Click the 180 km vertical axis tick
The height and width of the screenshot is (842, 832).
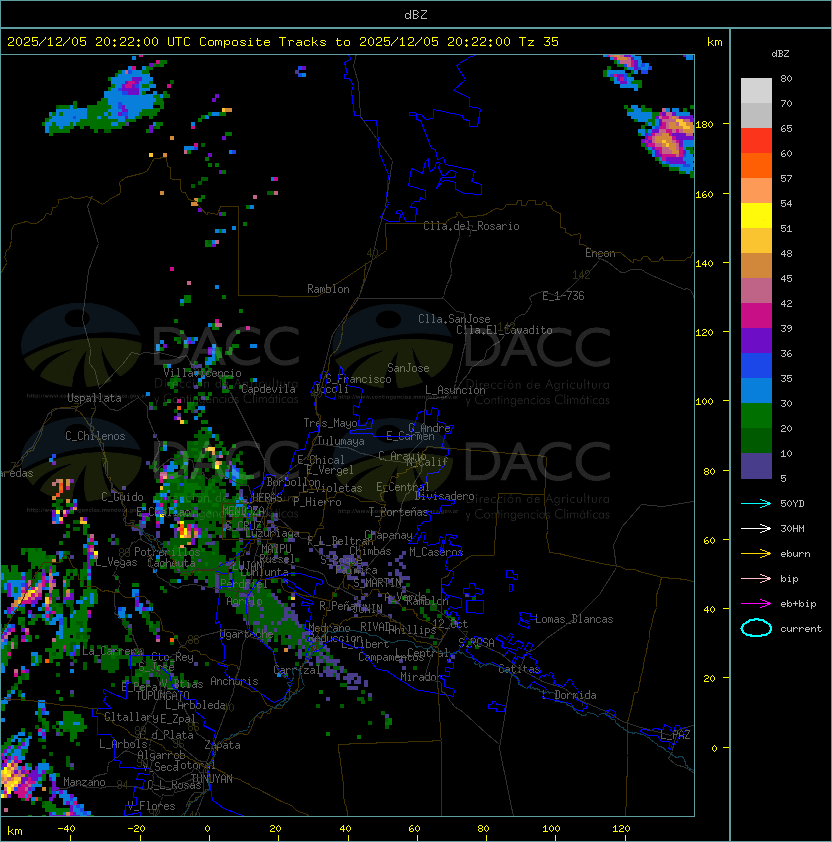pos(705,125)
